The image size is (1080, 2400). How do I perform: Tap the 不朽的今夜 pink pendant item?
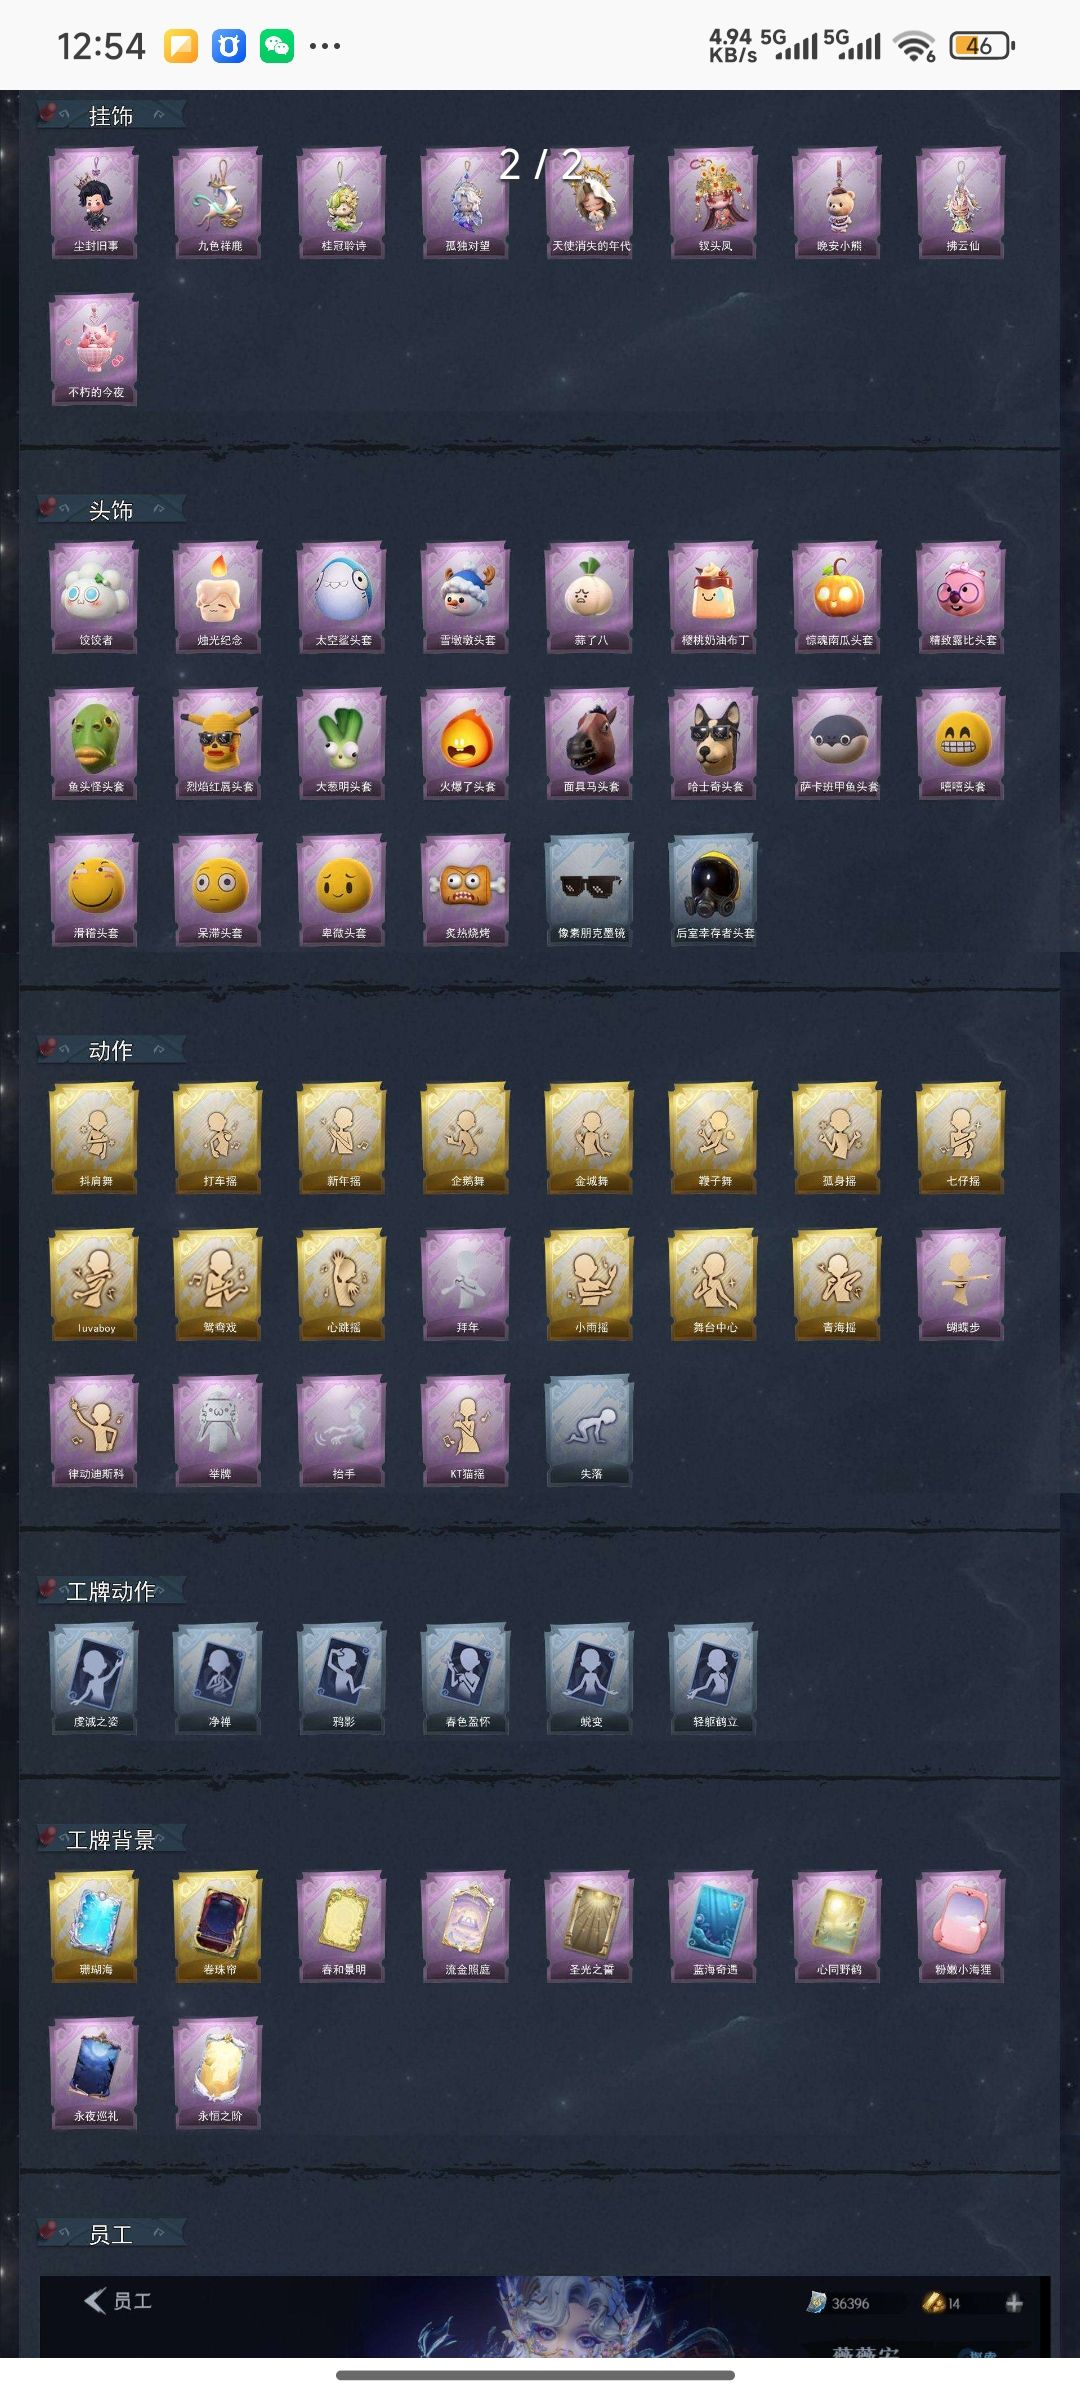(x=95, y=349)
